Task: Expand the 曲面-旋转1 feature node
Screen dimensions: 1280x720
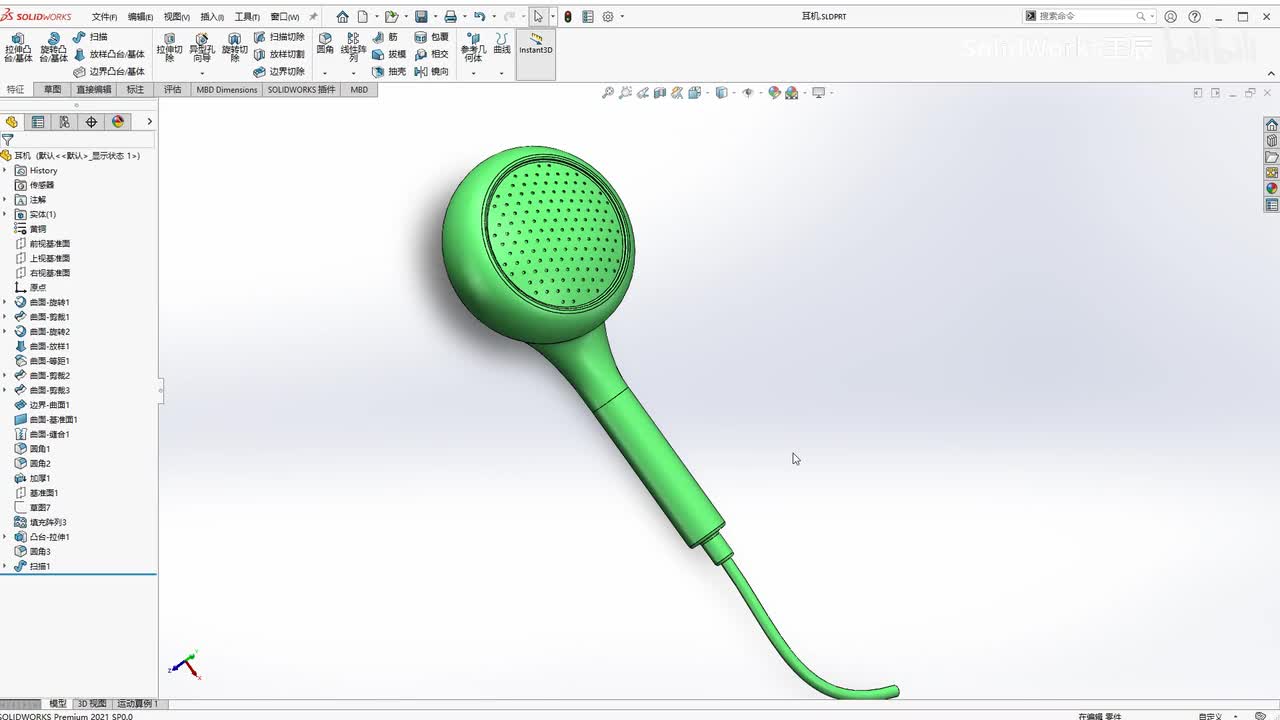Action: 5,302
